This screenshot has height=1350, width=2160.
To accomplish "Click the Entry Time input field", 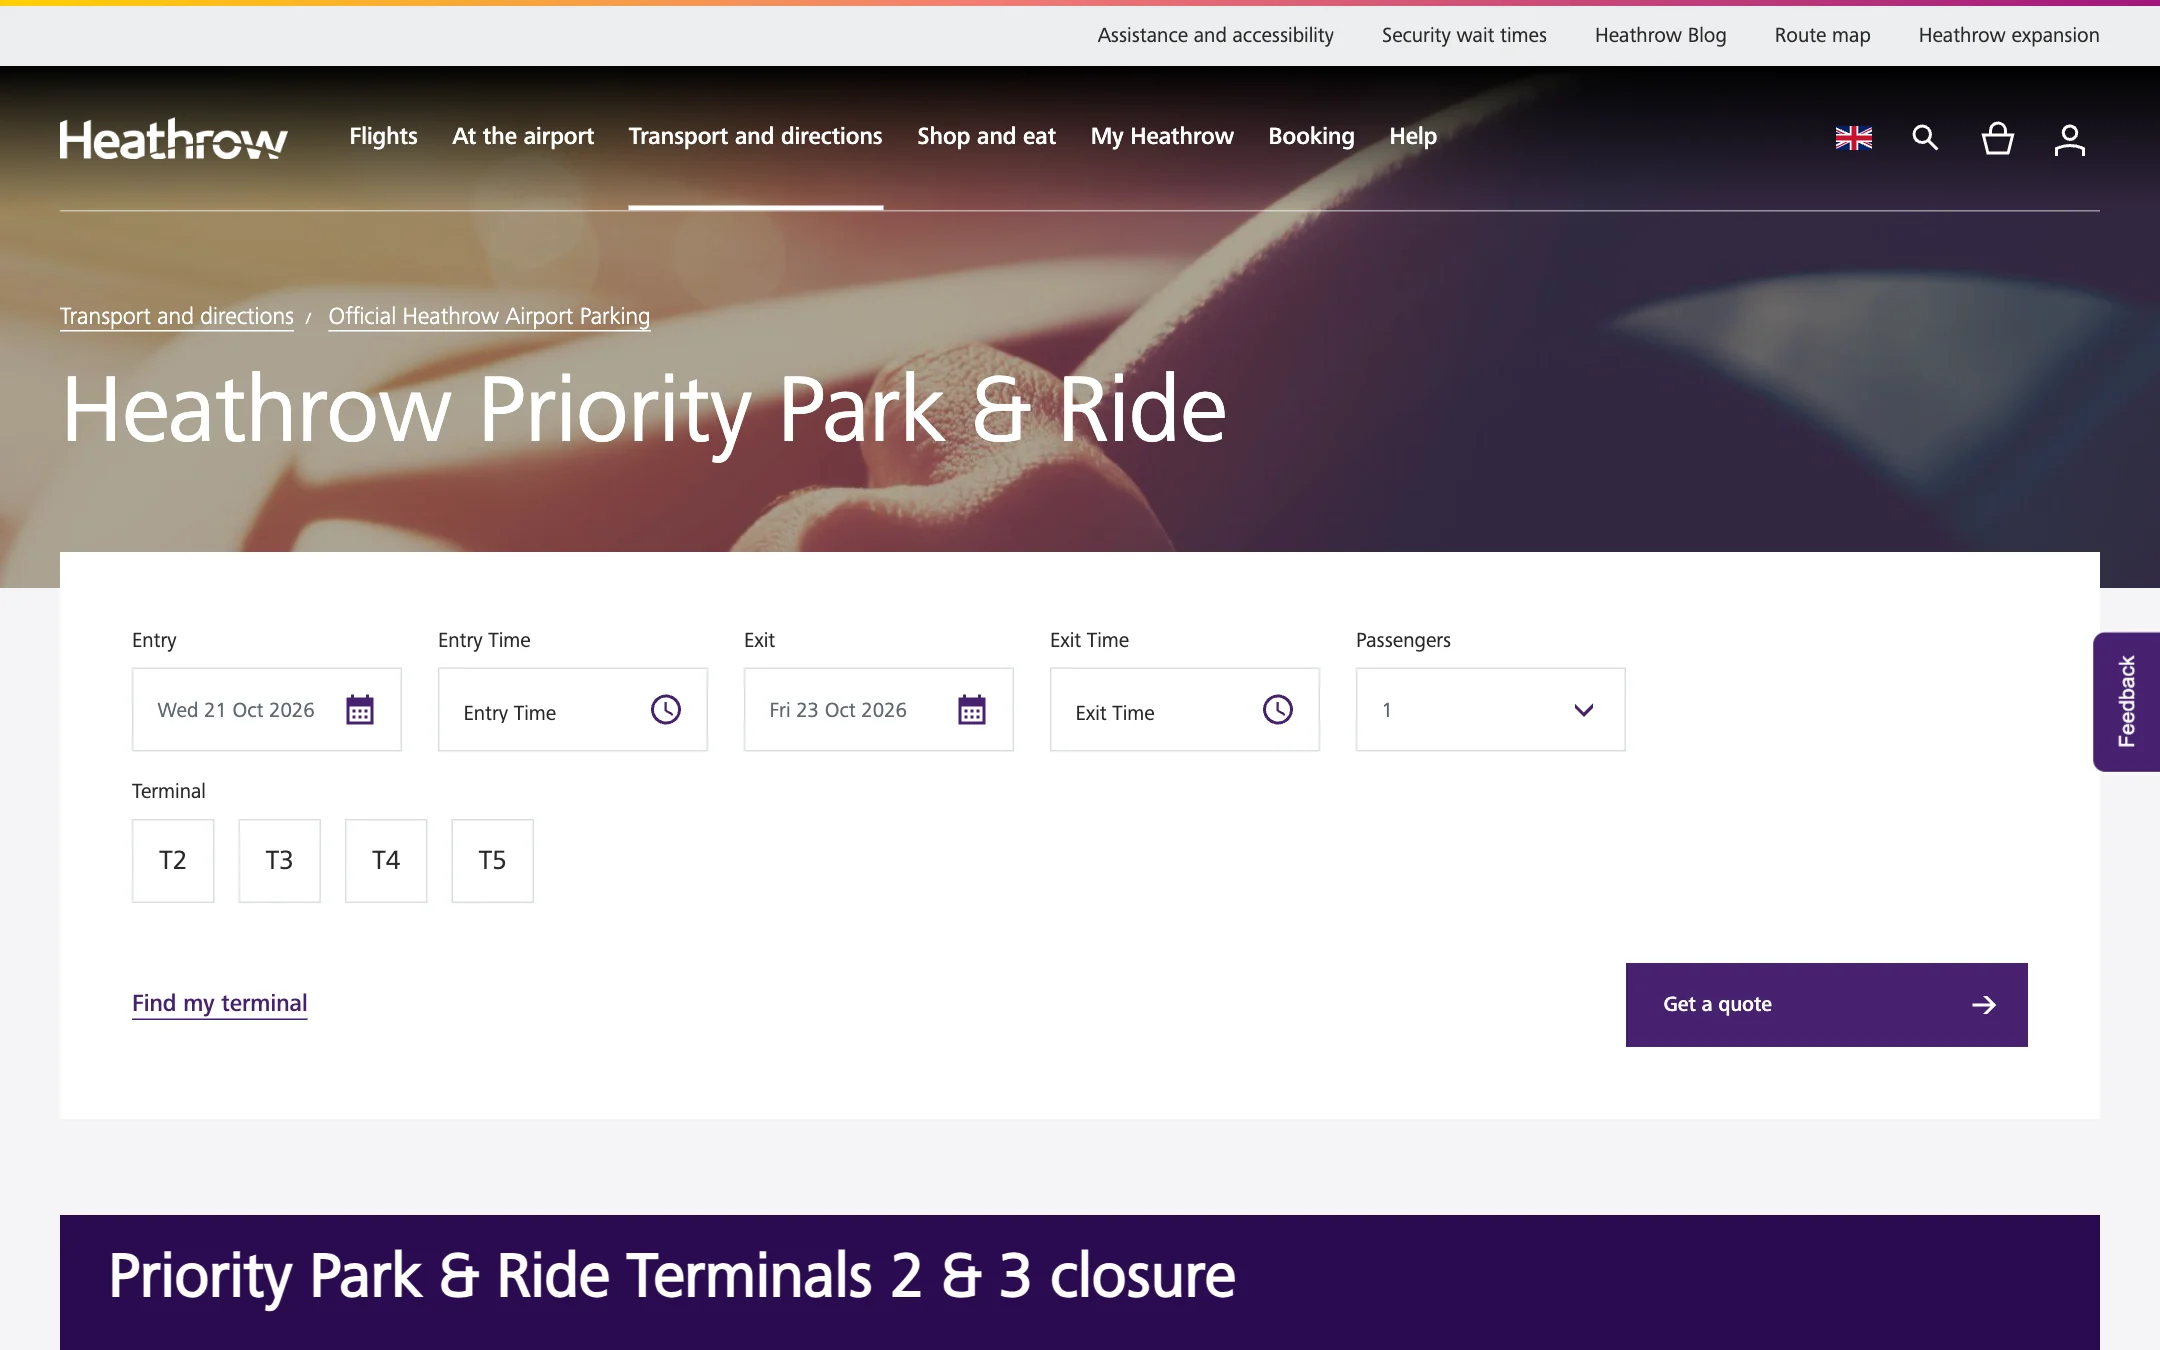I will (x=572, y=710).
